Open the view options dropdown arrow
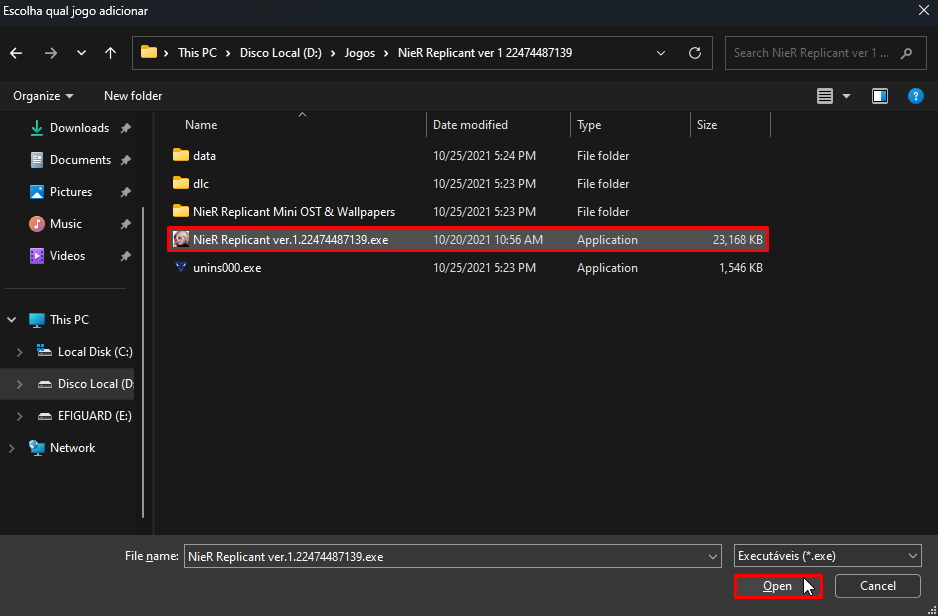Image resolution: width=938 pixels, height=616 pixels. [847, 96]
